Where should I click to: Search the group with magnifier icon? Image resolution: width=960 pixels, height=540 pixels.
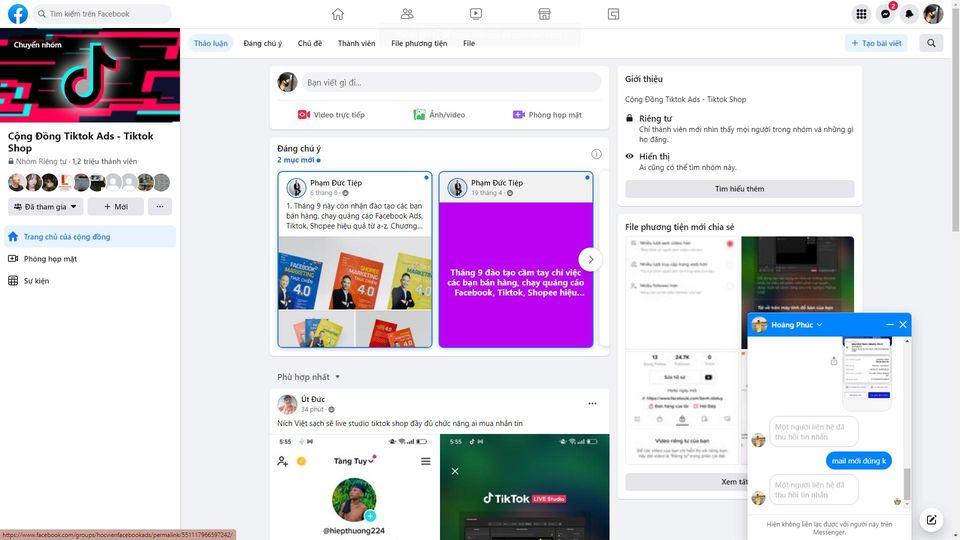(x=932, y=43)
